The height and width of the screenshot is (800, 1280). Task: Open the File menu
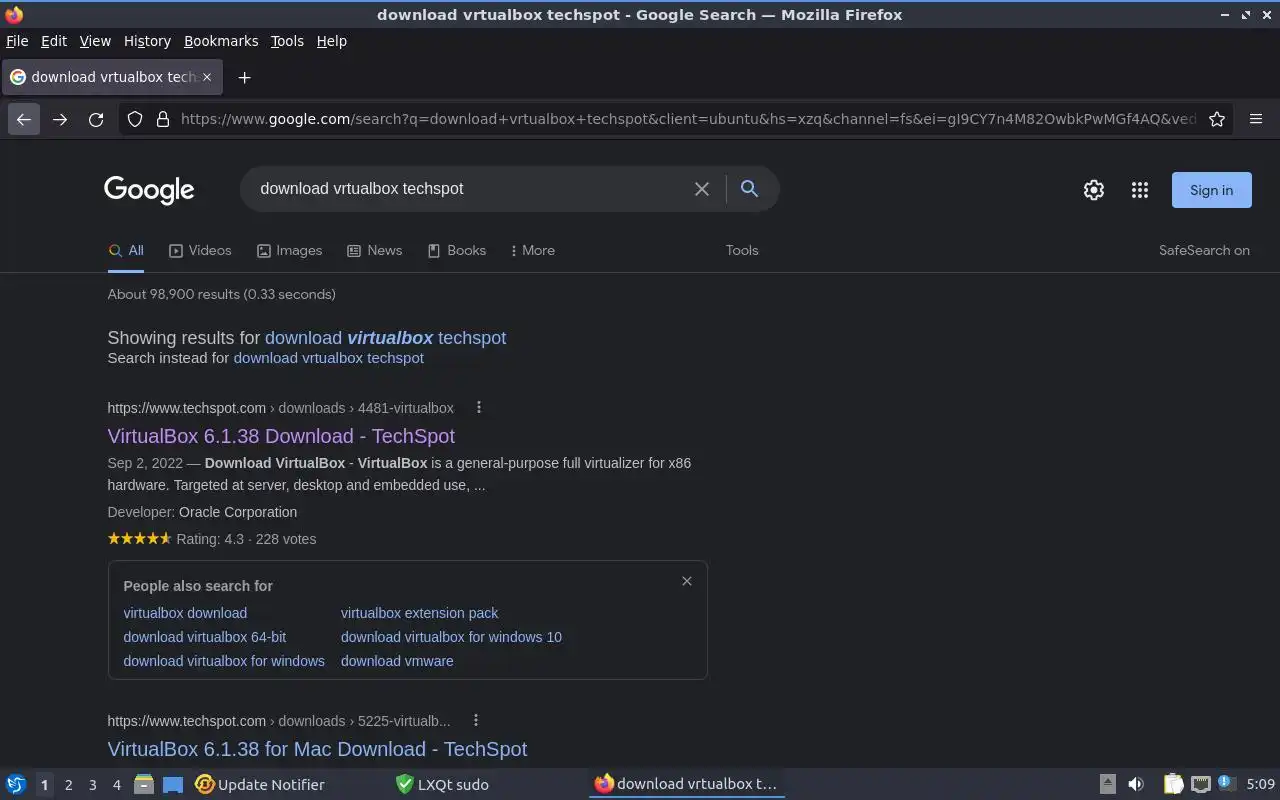click(17, 41)
